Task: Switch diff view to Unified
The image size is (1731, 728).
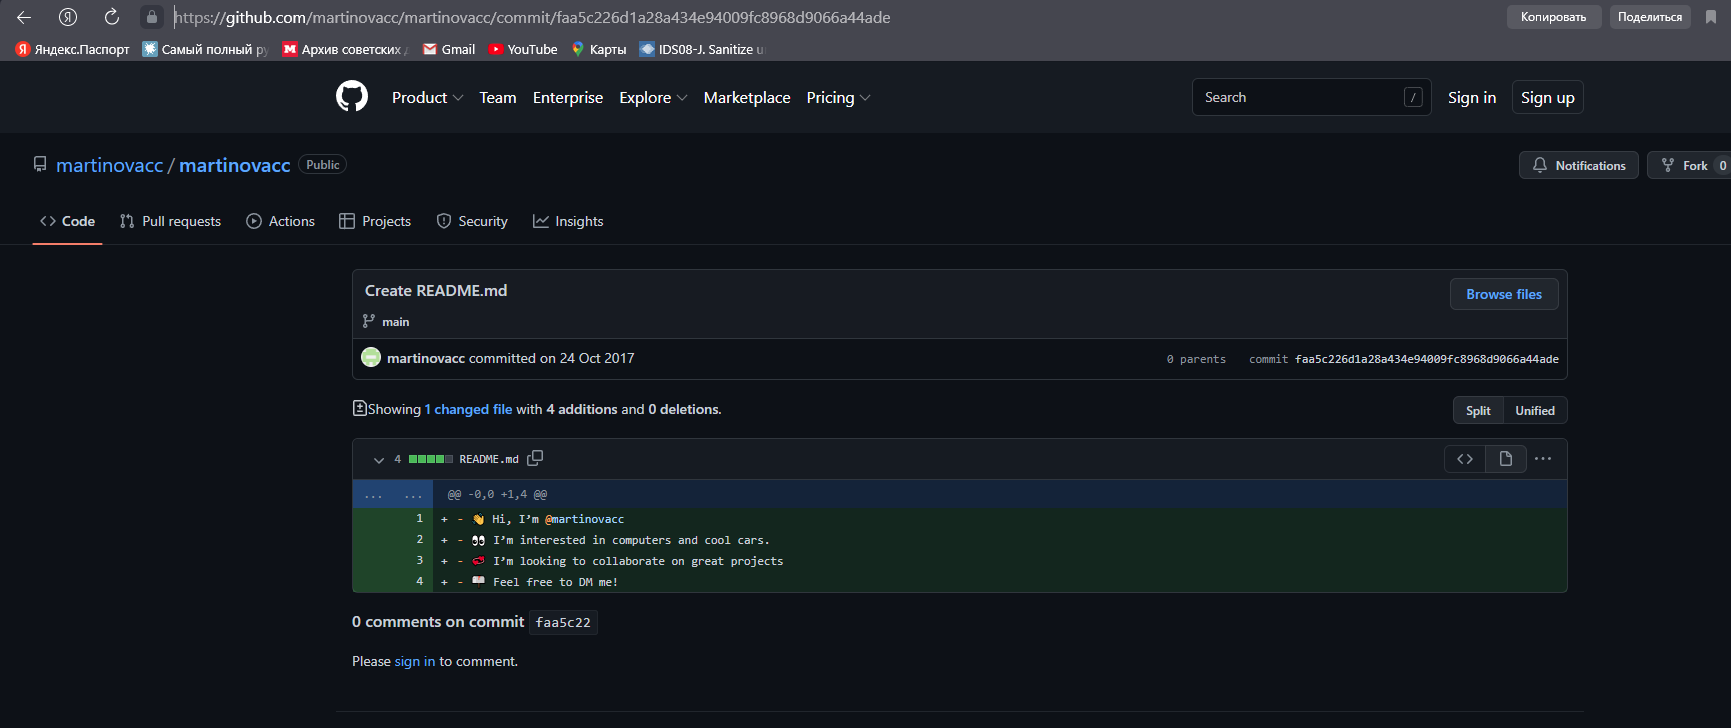Action: (1535, 411)
